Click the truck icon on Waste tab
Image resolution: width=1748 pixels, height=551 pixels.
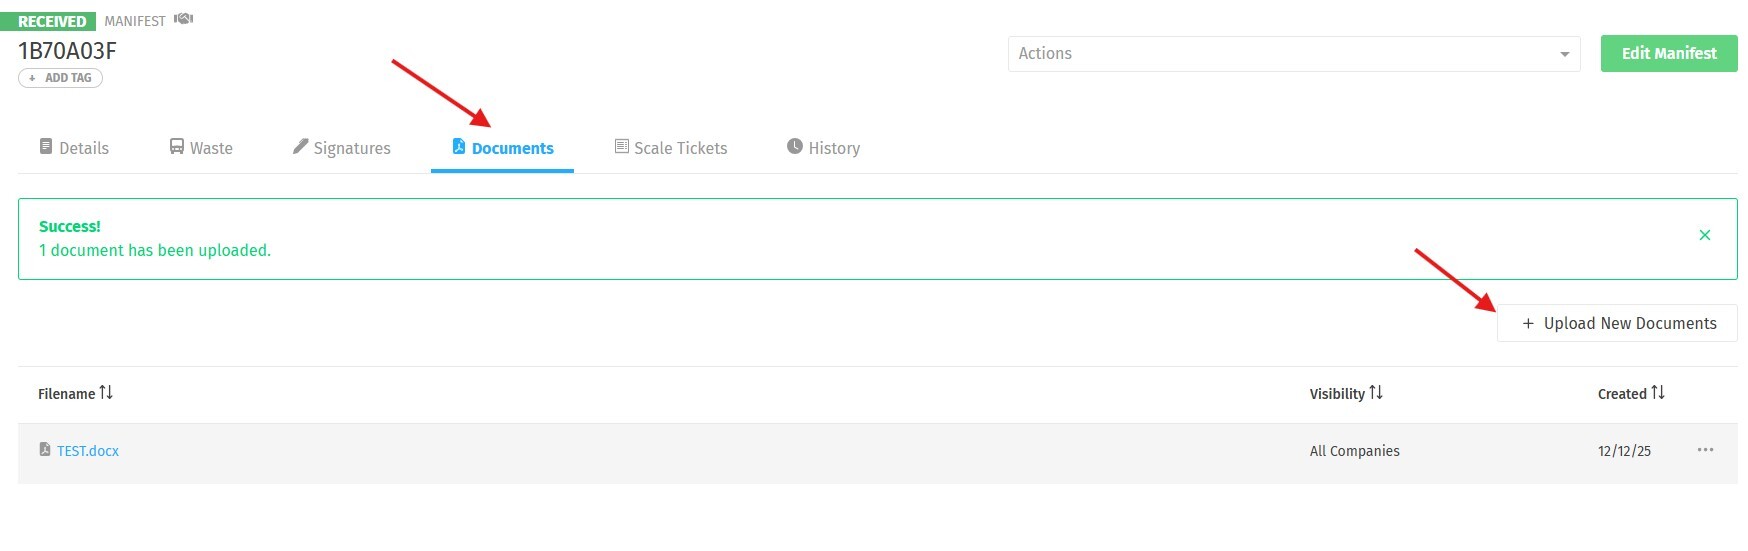tap(177, 147)
